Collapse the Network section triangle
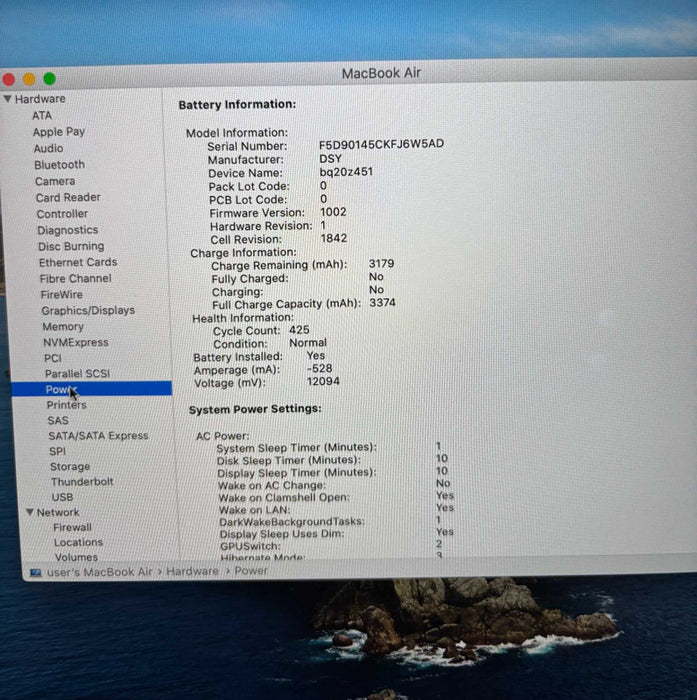The width and height of the screenshot is (697, 700). (x=30, y=512)
